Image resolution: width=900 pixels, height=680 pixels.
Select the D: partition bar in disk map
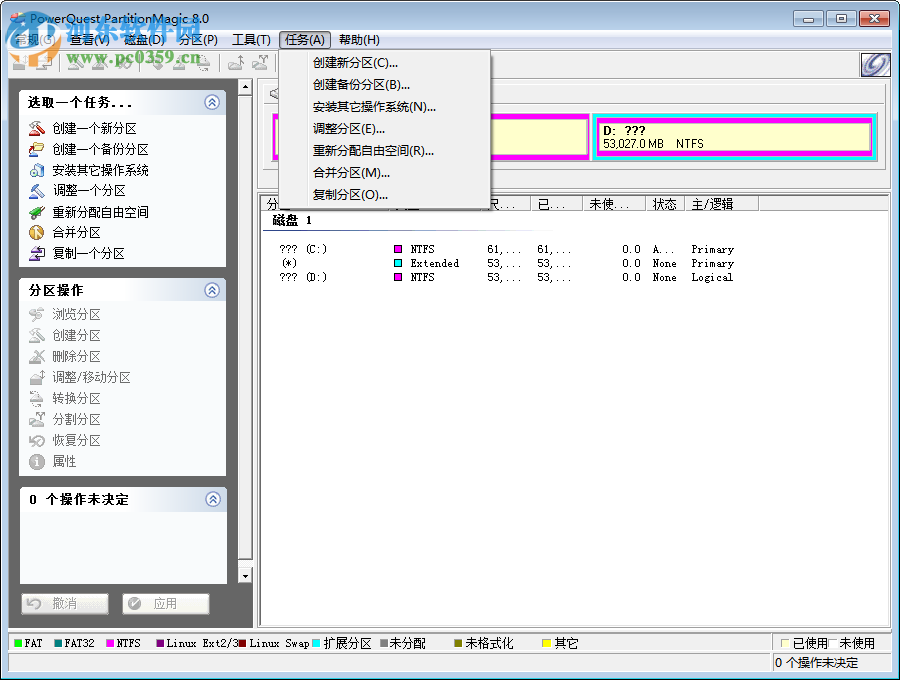click(735, 137)
